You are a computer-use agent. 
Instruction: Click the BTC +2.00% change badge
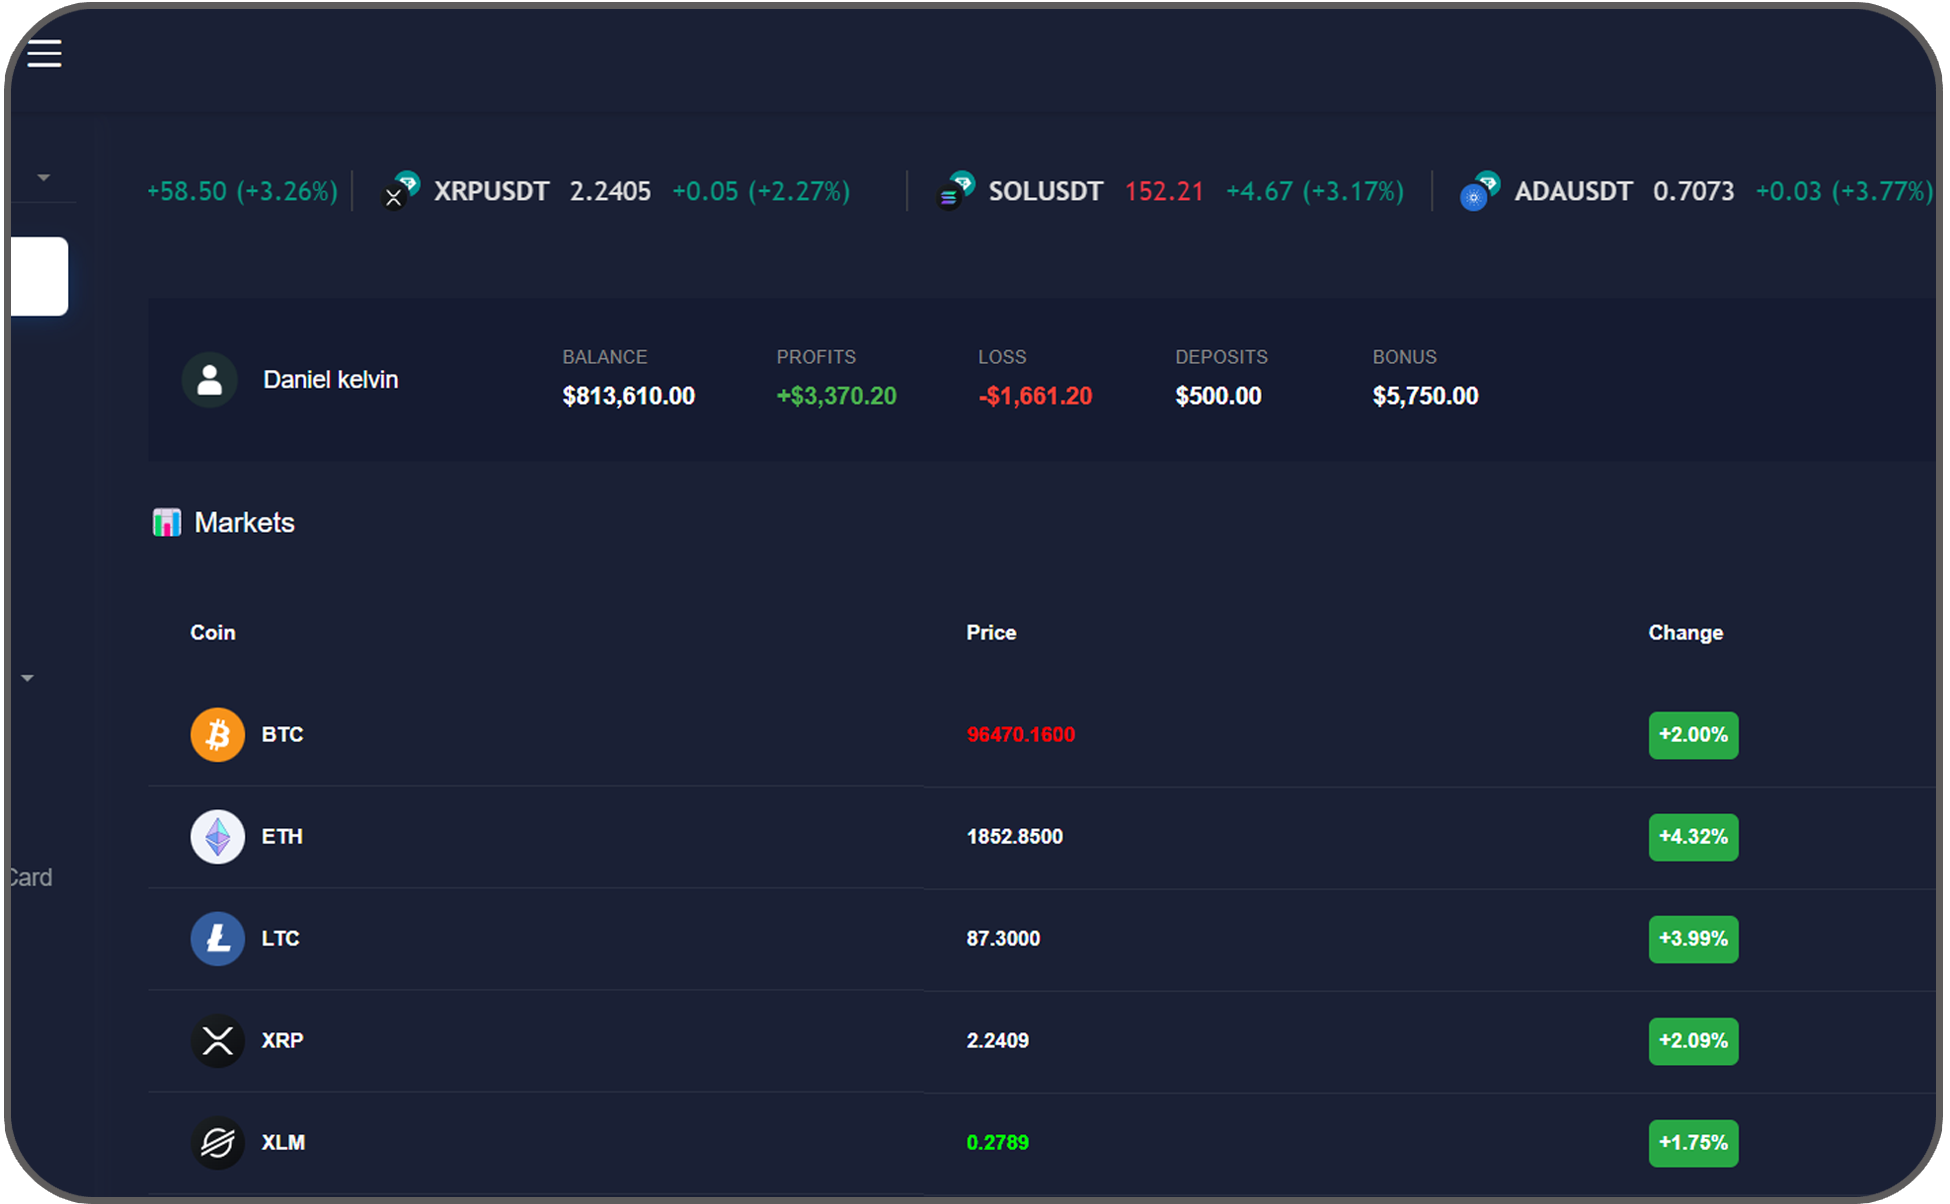pyautogui.click(x=1693, y=735)
